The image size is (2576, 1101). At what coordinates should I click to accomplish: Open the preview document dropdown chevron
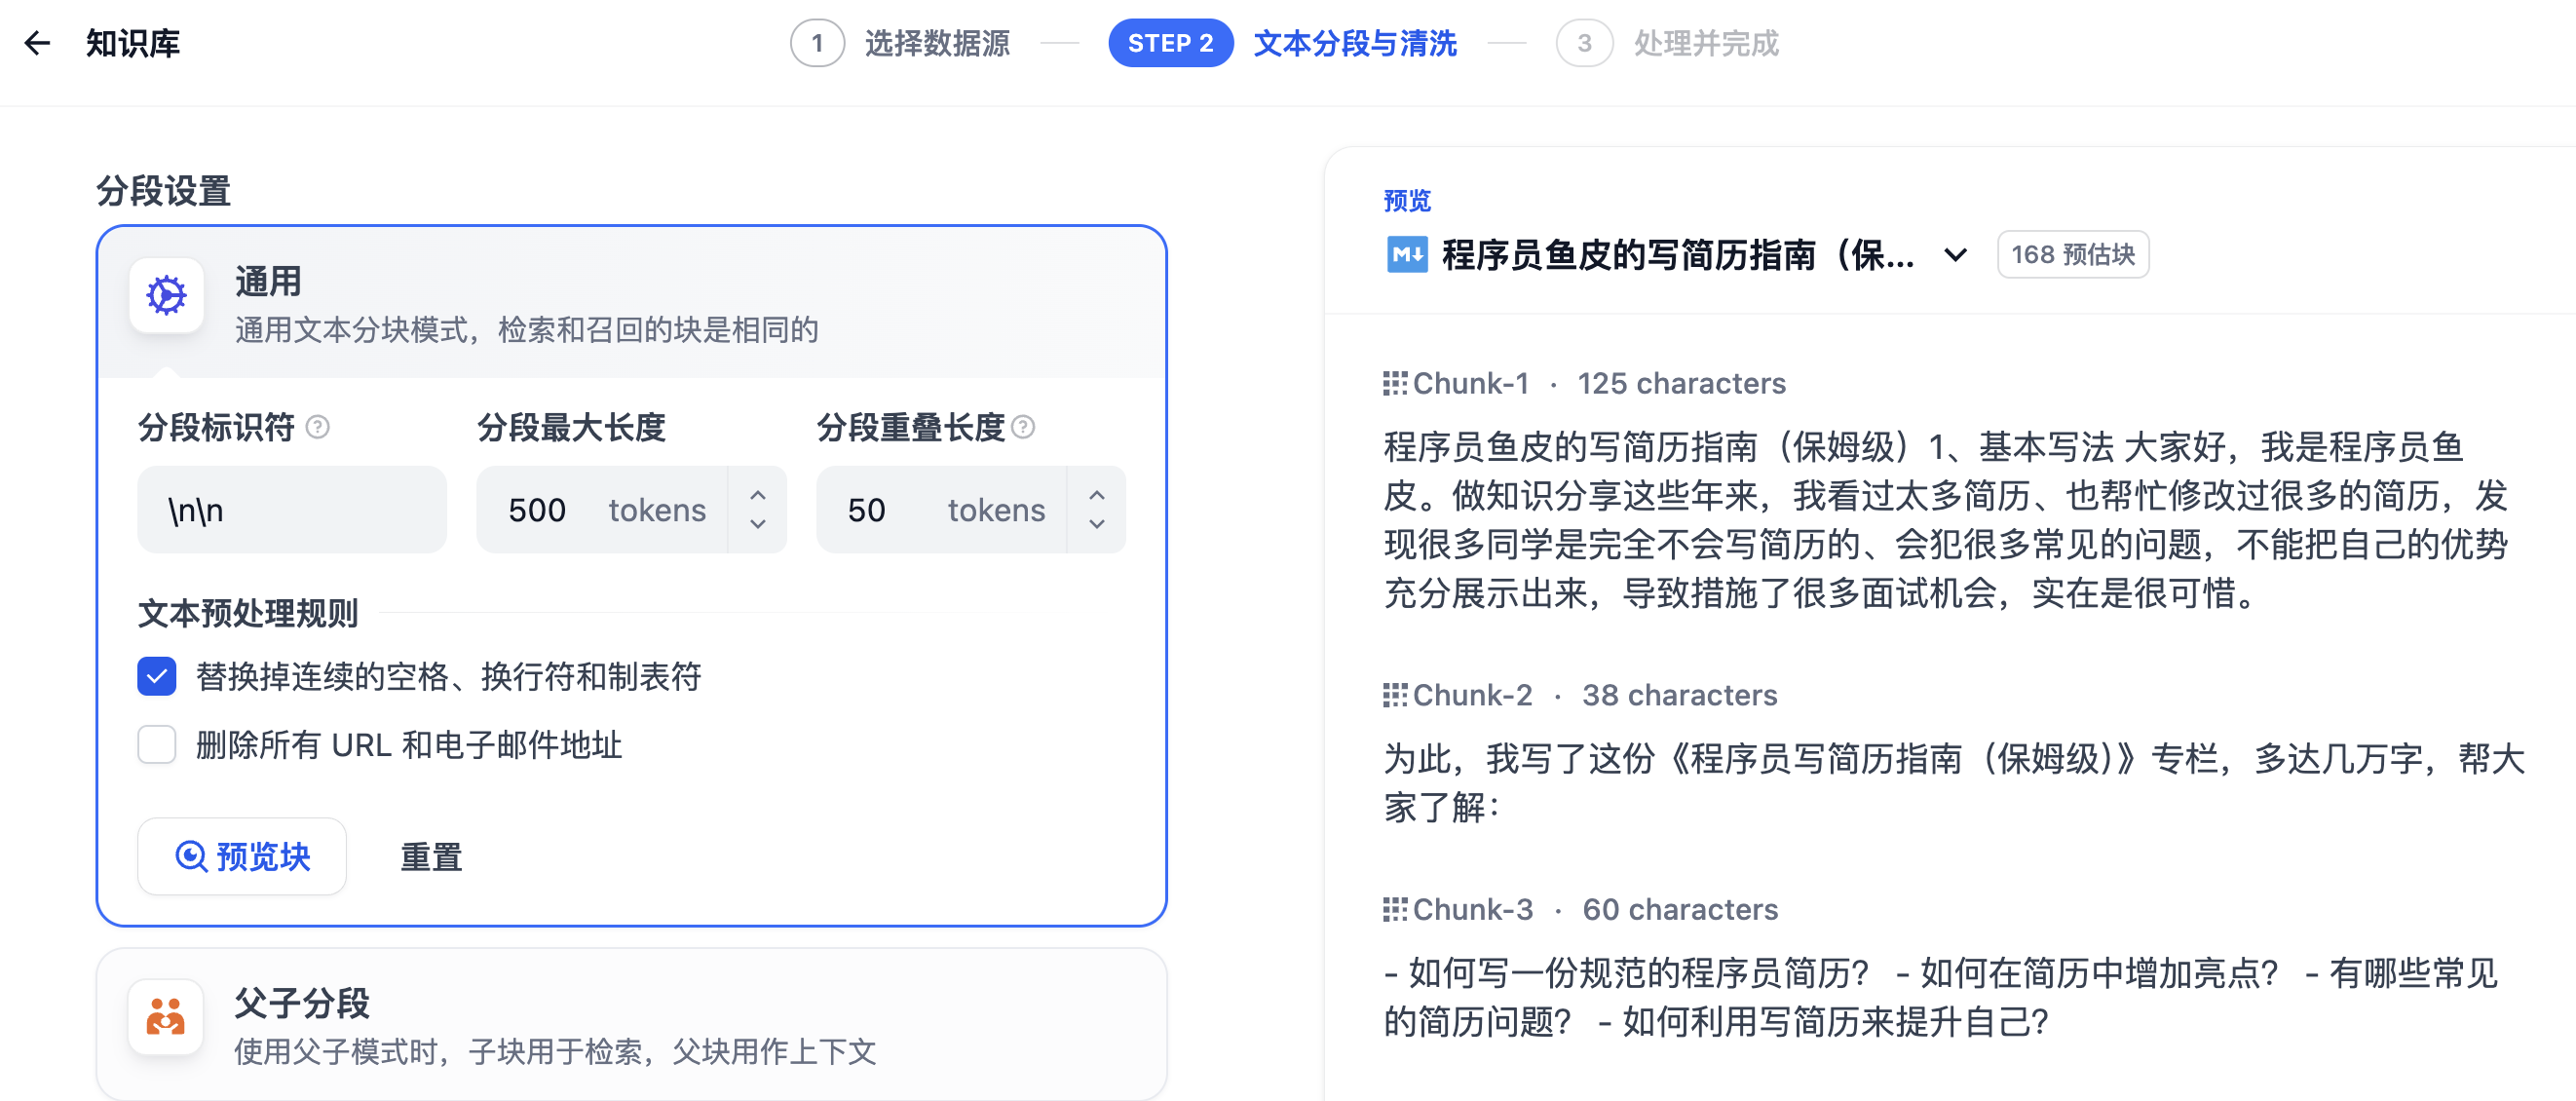(1955, 254)
